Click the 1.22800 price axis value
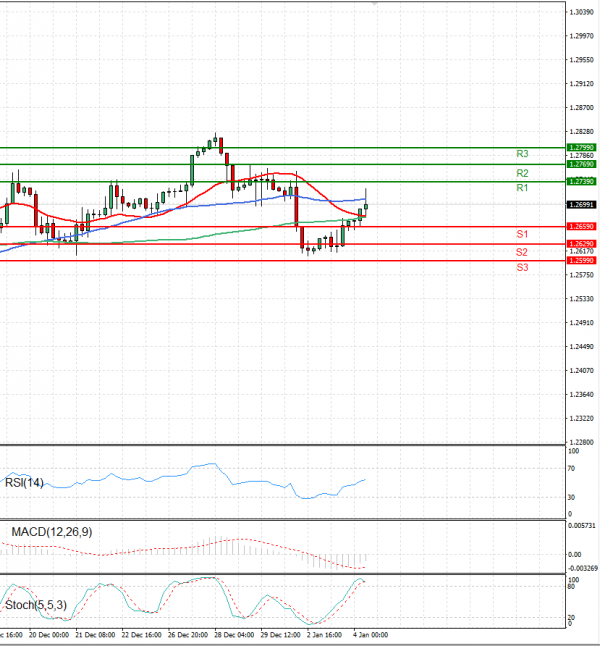The height and width of the screenshot is (646, 600). pos(581,442)
